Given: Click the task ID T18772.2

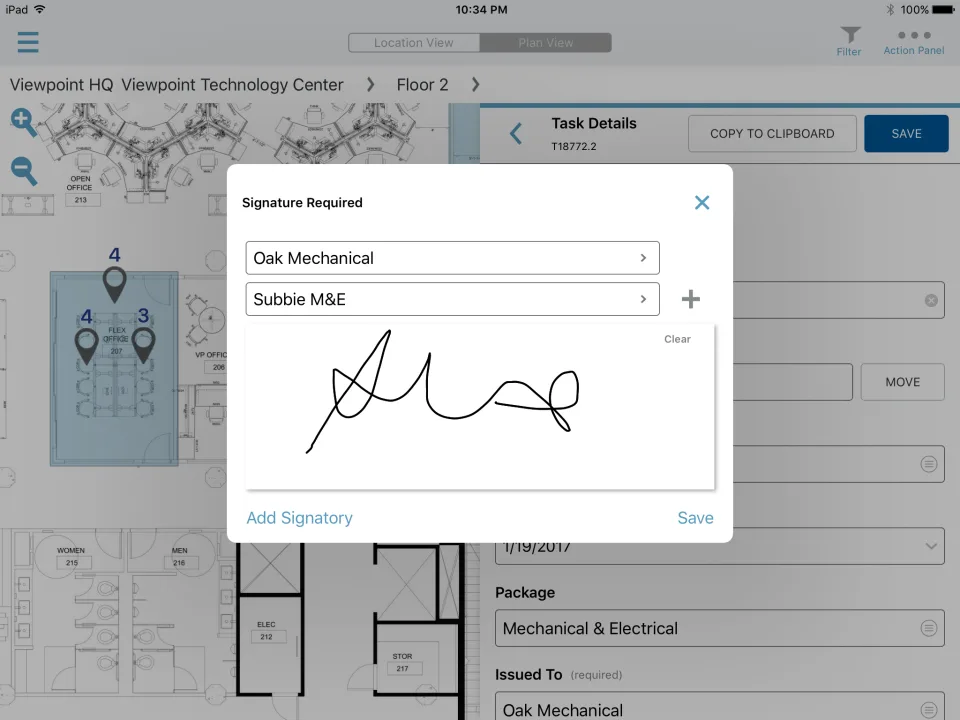Looking at the screenshot, I should pyautogui.click(x=574, y=146).
